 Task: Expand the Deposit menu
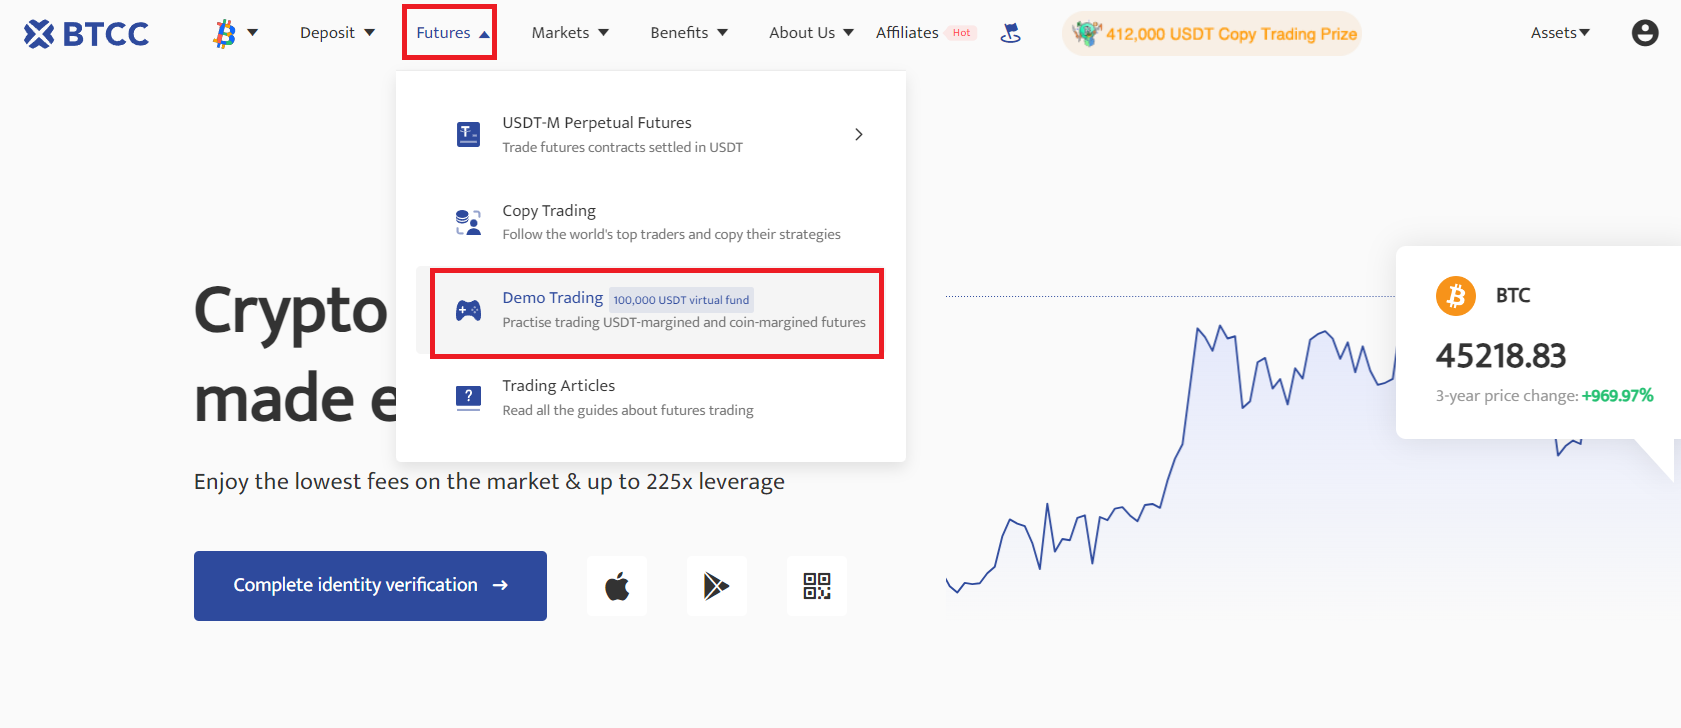tap(337, 33)
